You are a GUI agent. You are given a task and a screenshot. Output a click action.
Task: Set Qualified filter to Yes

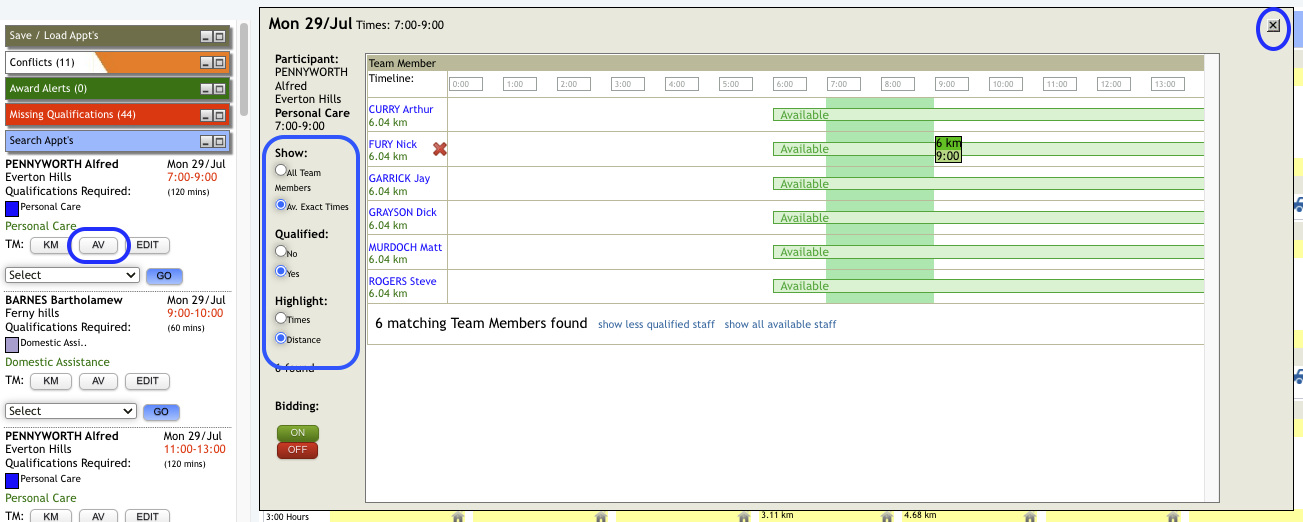tap(281, 271)
